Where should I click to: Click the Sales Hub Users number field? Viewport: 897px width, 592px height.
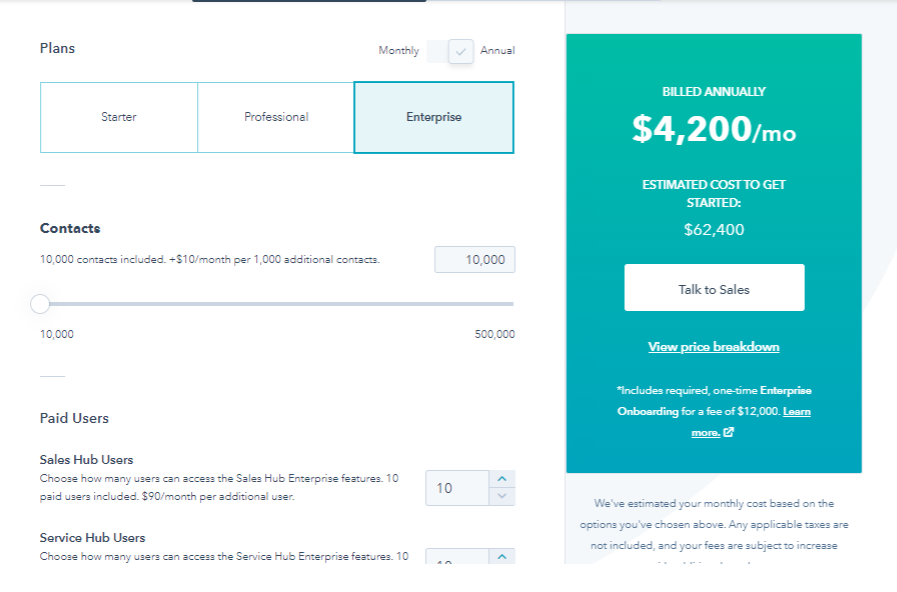(x=457, y=488)
